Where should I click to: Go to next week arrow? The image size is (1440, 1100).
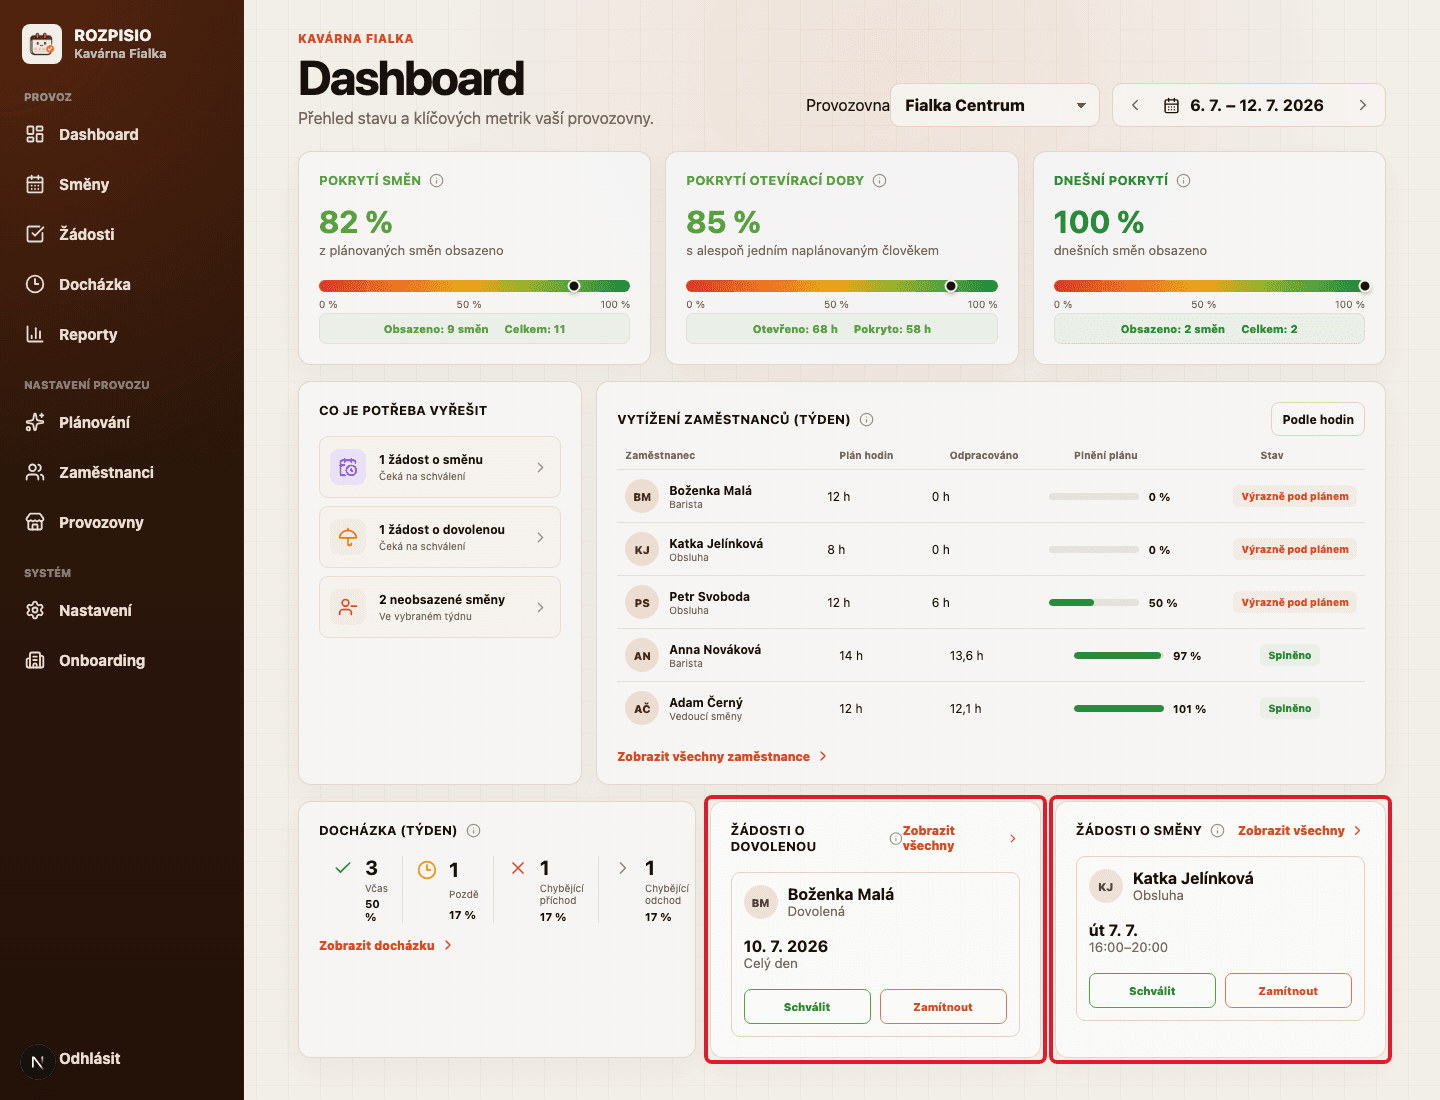1362,105
